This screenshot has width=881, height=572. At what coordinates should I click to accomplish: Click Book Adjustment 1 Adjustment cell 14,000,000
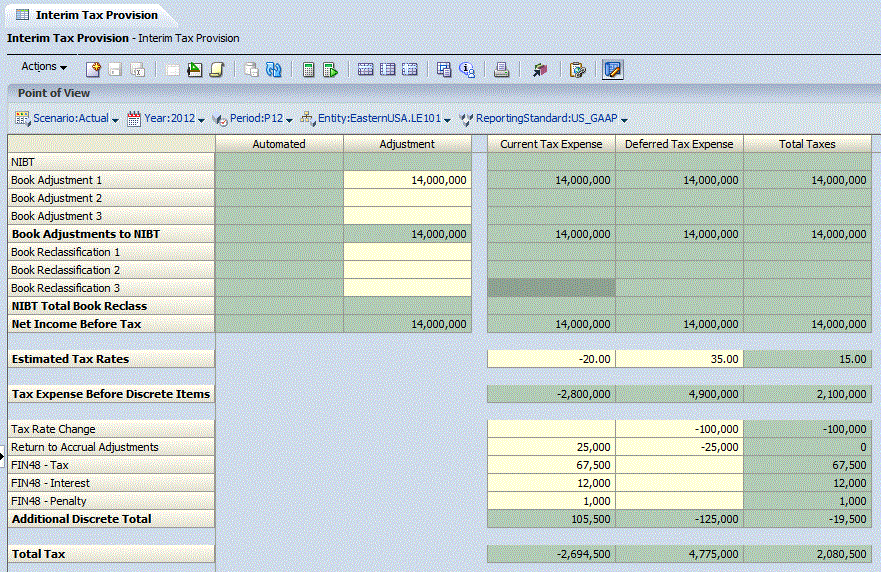pos(407,180)
